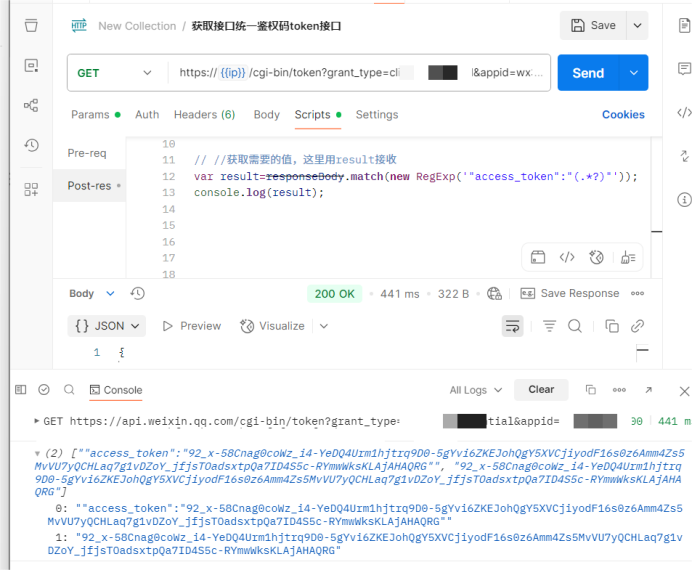Click script line 13 console.log(result);
The height and width of the screenshot is (570, 693).
(x=259, y=193)
